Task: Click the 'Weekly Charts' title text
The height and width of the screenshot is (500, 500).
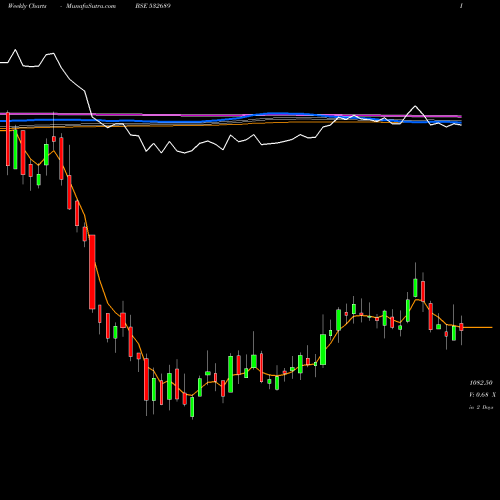Action: (x=27, y=6)
